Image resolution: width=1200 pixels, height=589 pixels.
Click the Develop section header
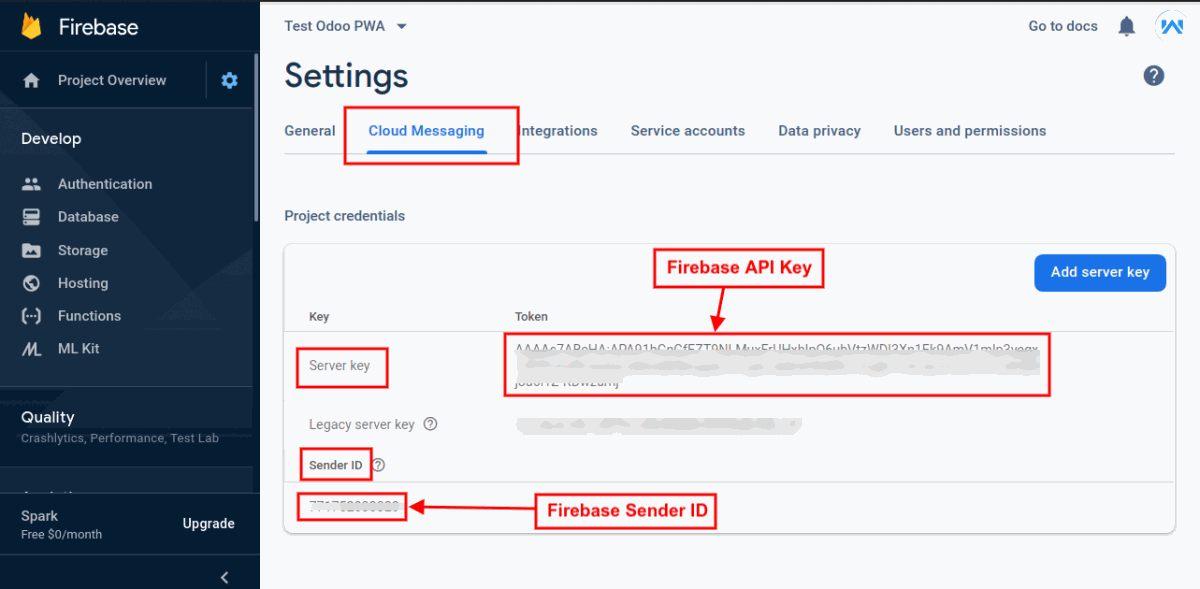[x=51, y=139]
